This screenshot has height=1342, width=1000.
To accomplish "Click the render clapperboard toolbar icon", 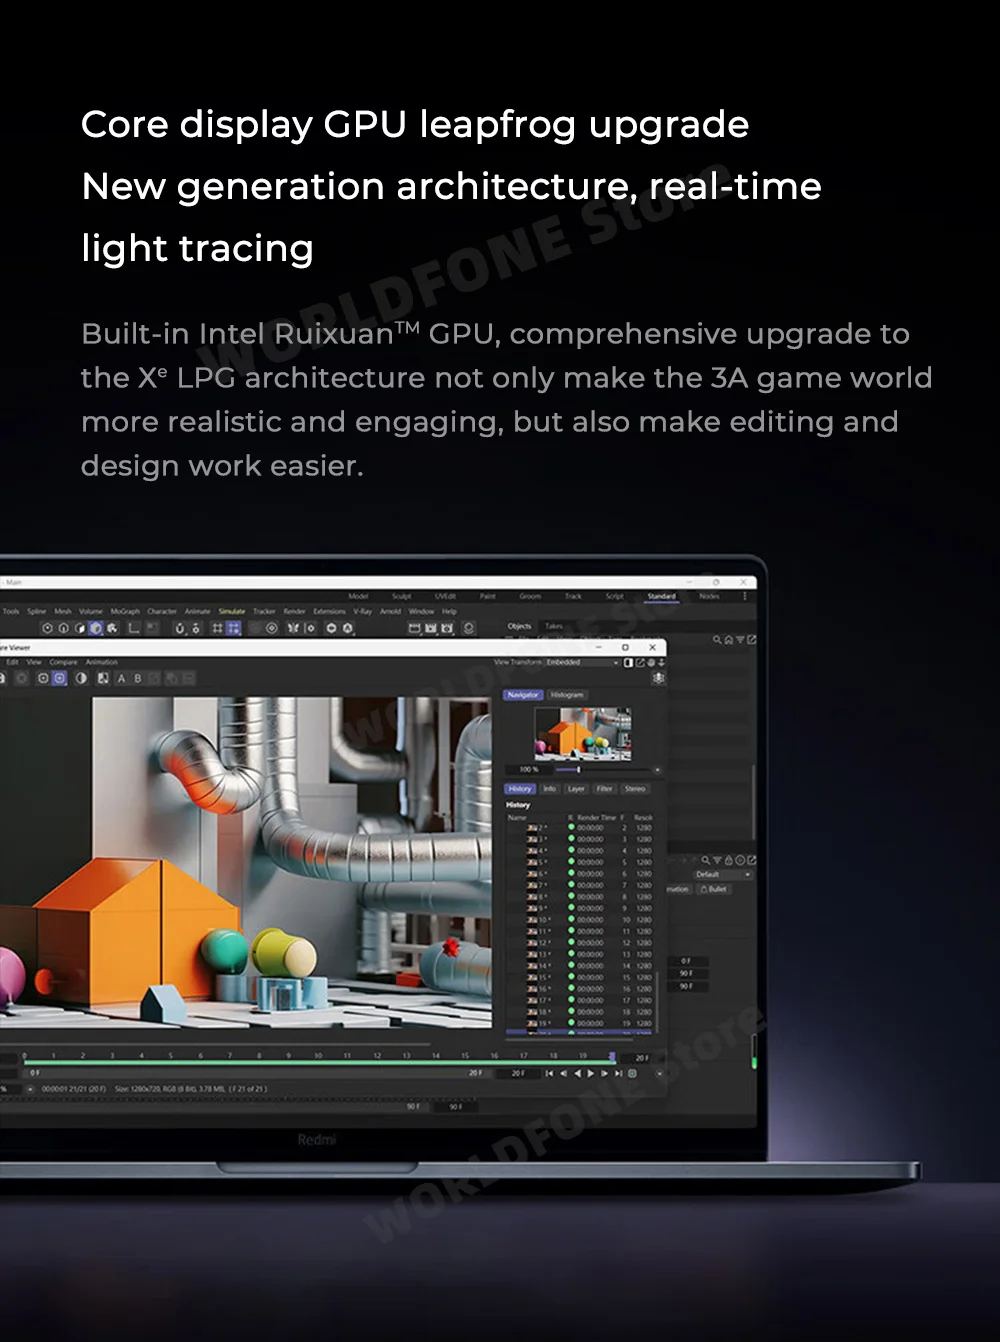I will coord(414,628).
